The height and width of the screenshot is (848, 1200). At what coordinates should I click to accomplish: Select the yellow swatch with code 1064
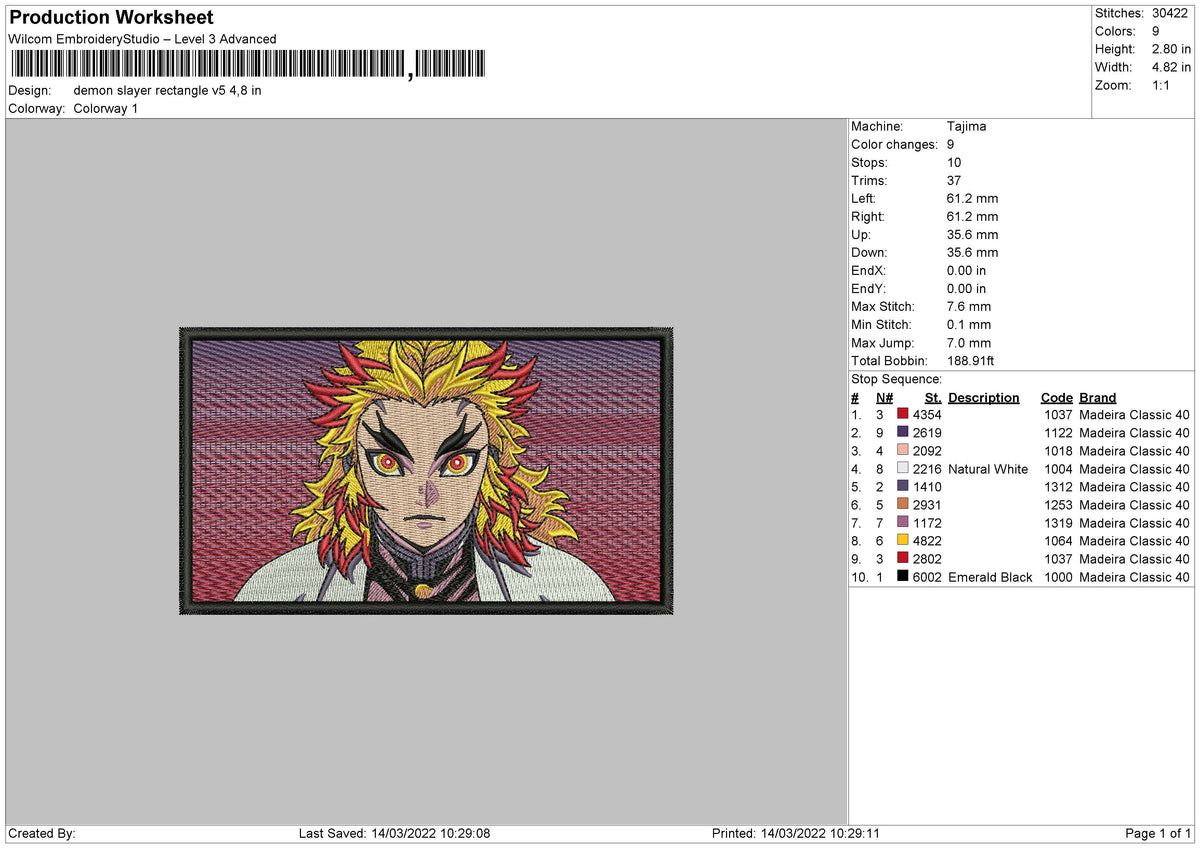[903, 541]
